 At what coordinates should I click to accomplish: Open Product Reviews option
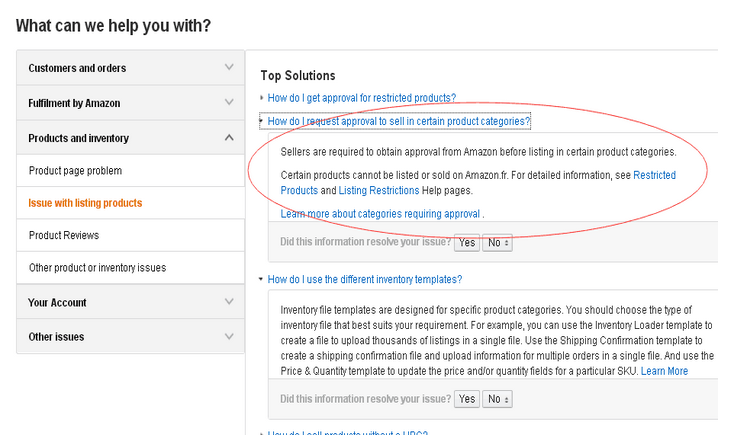[x=64, y=235]
